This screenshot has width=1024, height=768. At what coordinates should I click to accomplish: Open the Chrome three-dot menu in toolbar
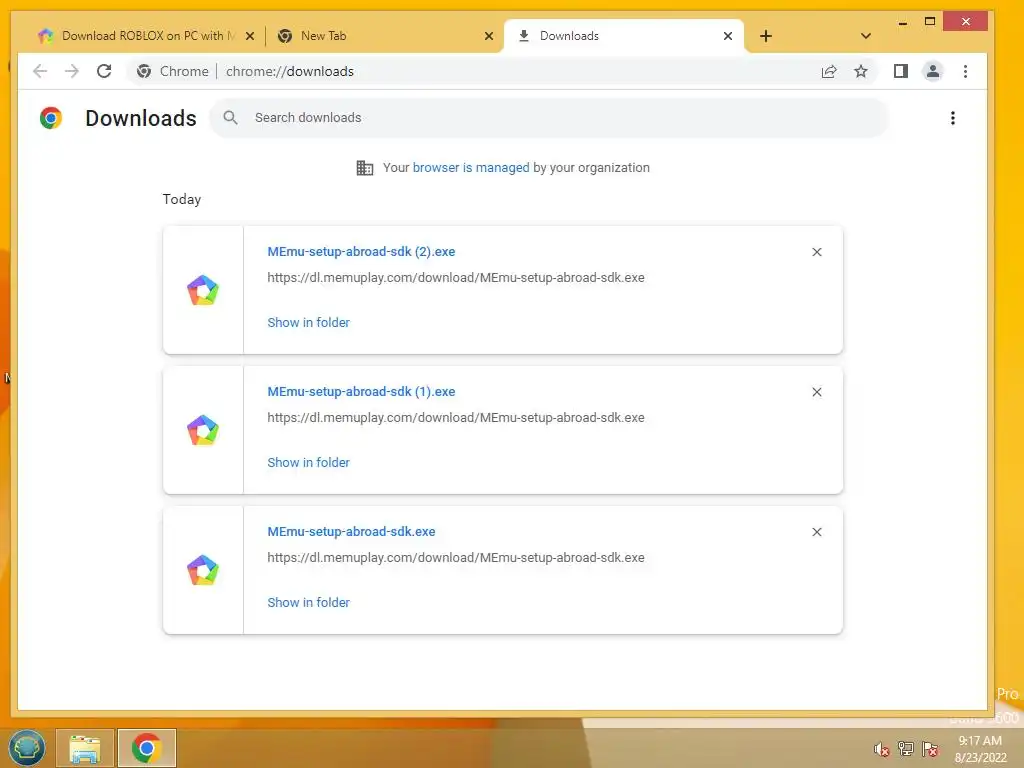(x=965, y=71)
